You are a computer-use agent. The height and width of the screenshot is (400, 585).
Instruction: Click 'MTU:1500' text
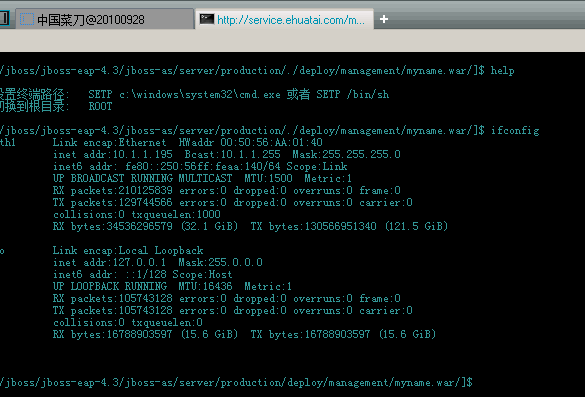(x=268, y=178)
